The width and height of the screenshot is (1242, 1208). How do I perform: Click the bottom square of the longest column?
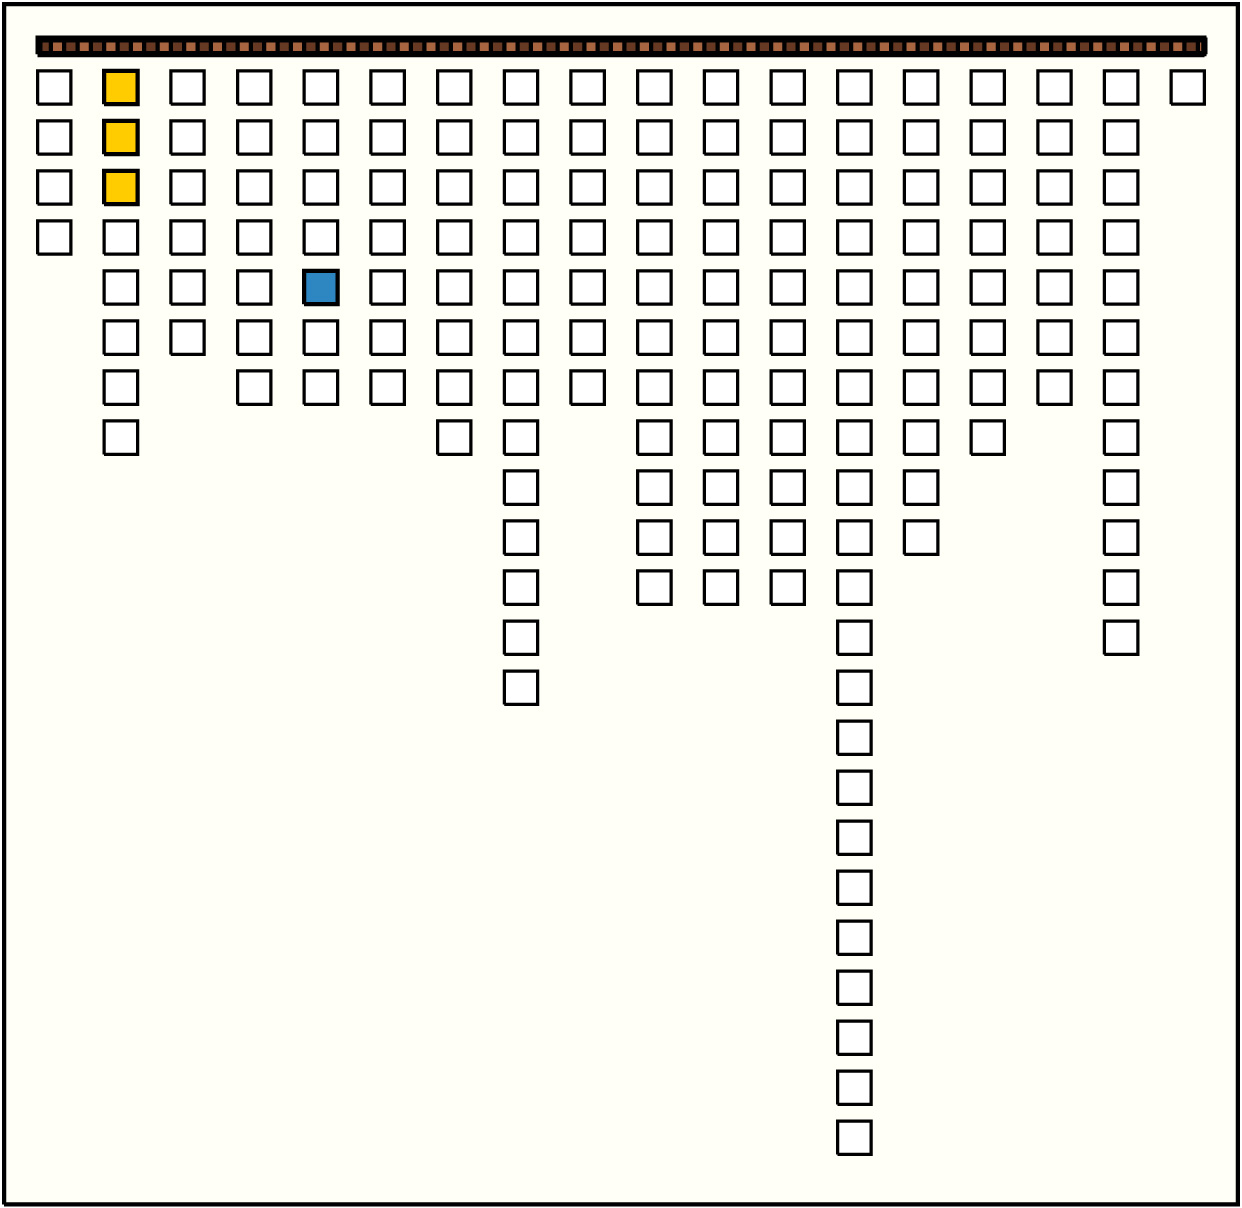(854, 1138)
